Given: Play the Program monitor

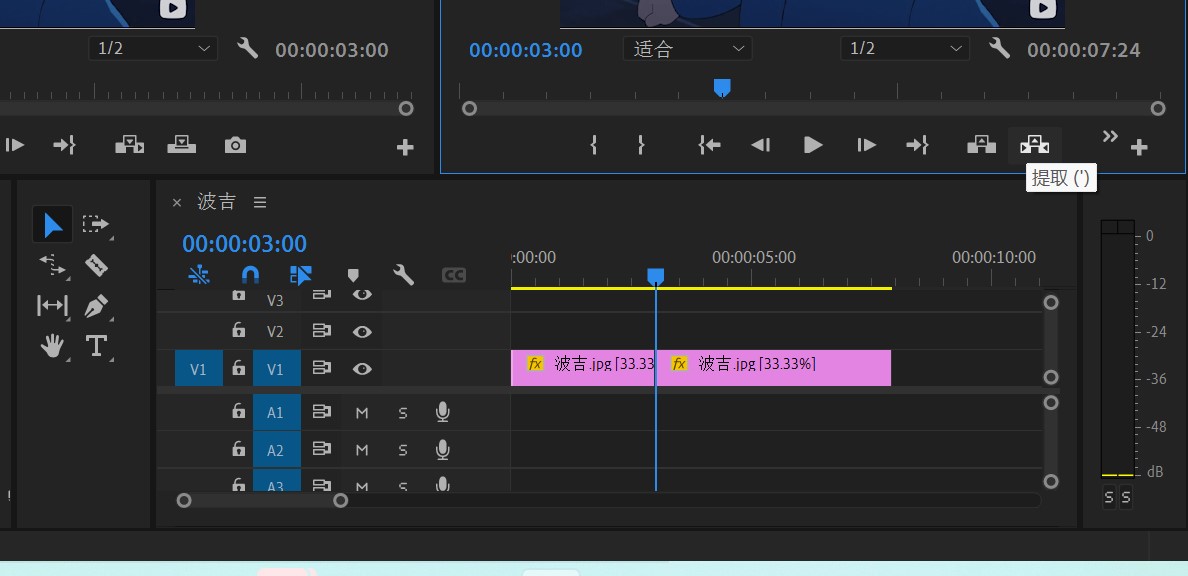Looking at the screenshot, I should click(x=812, y=145).
